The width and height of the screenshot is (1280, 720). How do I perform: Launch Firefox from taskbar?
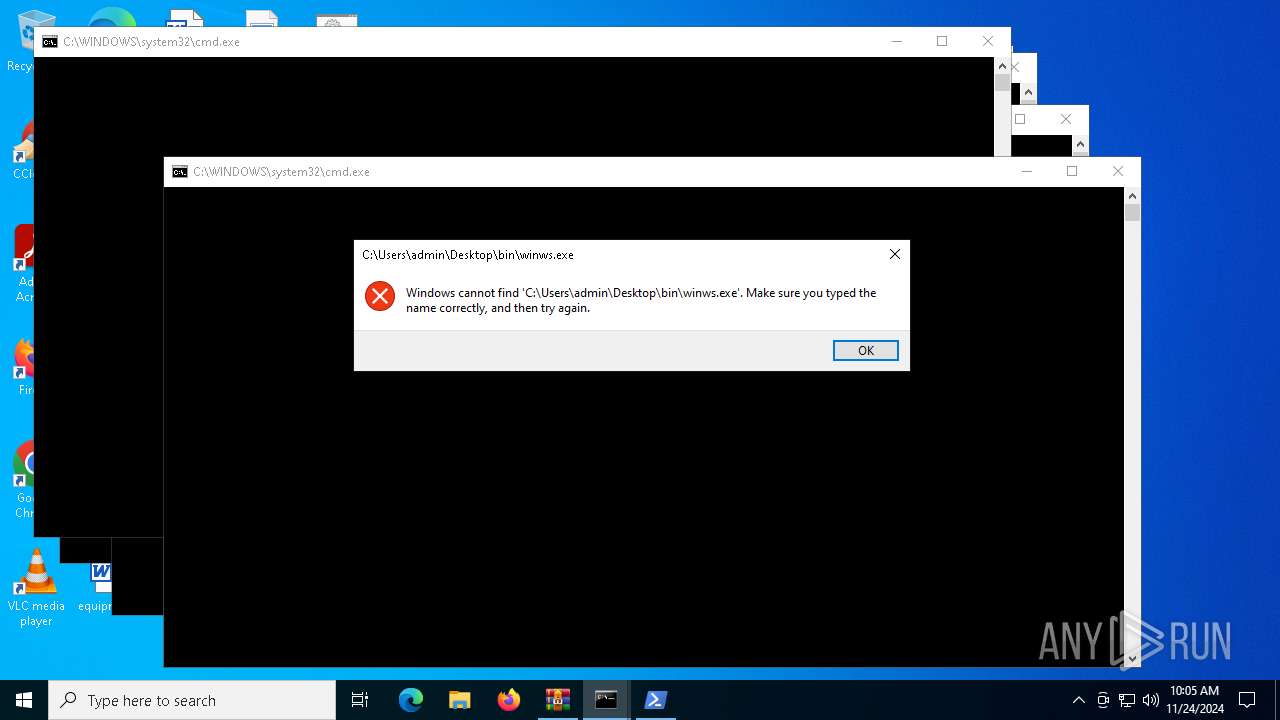(x=508, y=700)
